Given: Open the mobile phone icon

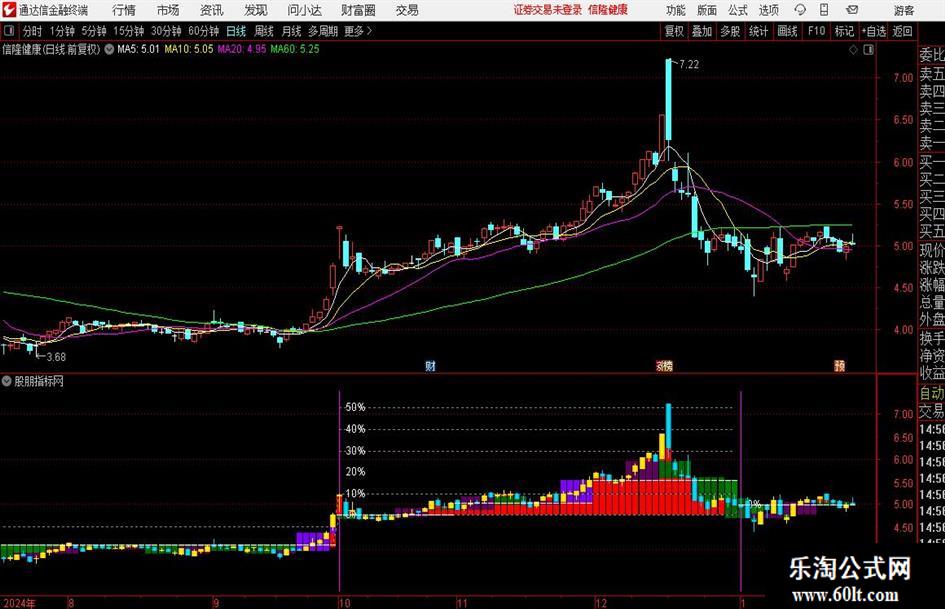Looking at the screenshot, I should pyautogui.click(x=824, y=10).
